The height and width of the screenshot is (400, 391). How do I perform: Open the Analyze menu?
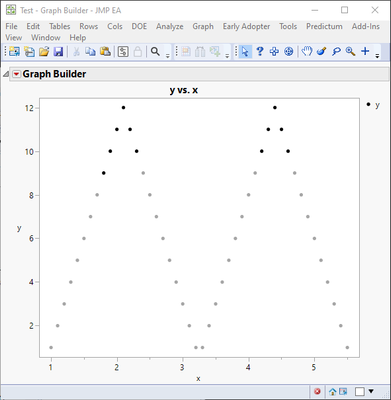click(x=170, y=26)
